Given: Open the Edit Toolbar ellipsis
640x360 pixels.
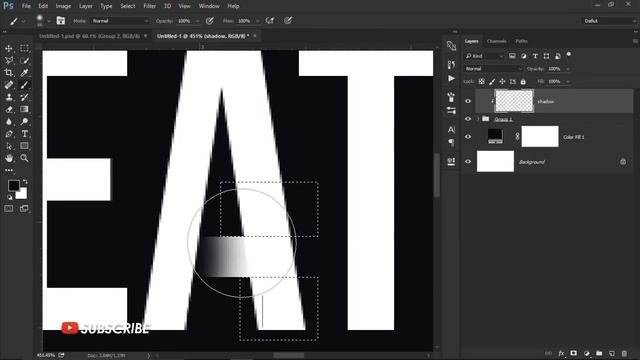Looking at the screenshot, I should tap(9, 170).
